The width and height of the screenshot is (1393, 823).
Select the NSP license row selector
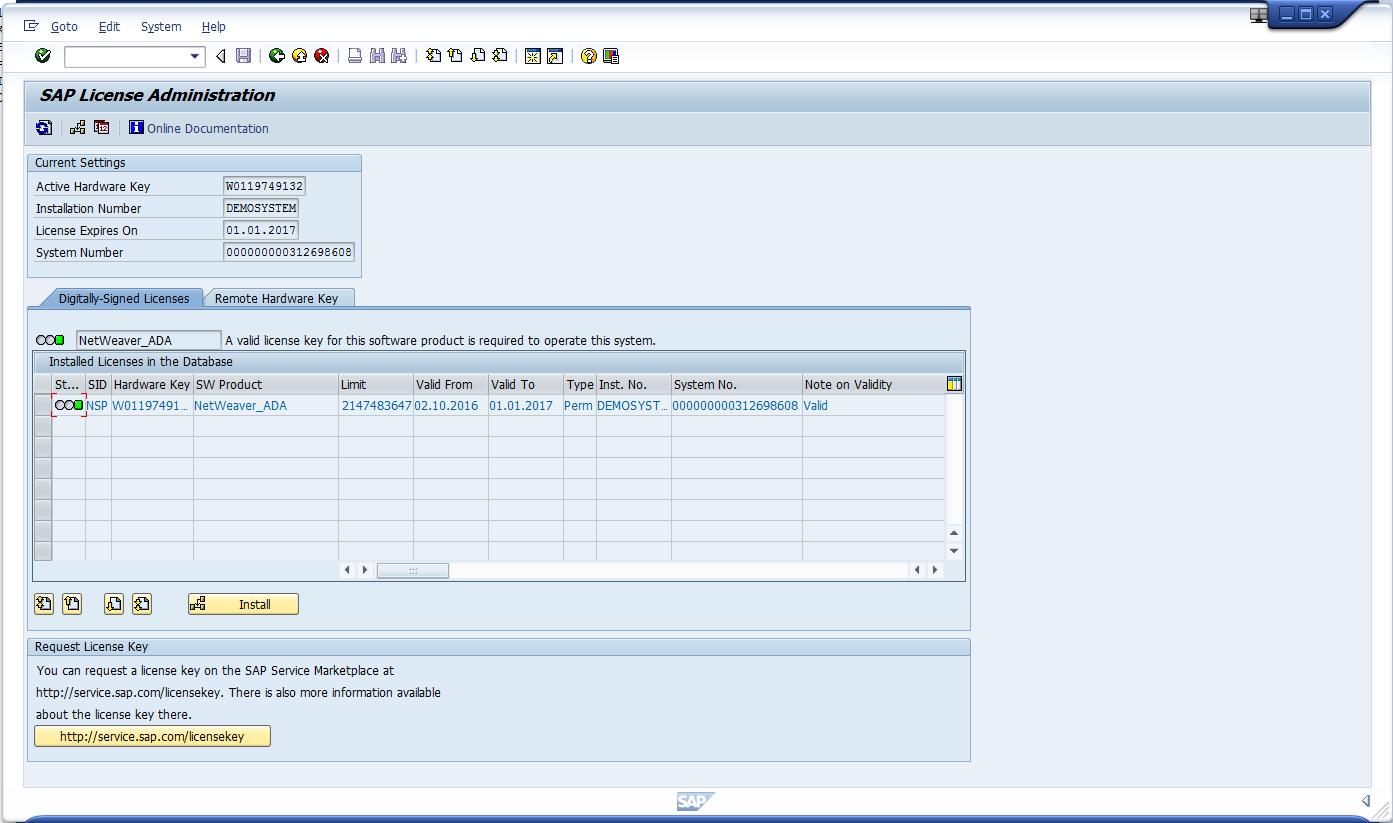pyautogui.click(x=43, y=405)
